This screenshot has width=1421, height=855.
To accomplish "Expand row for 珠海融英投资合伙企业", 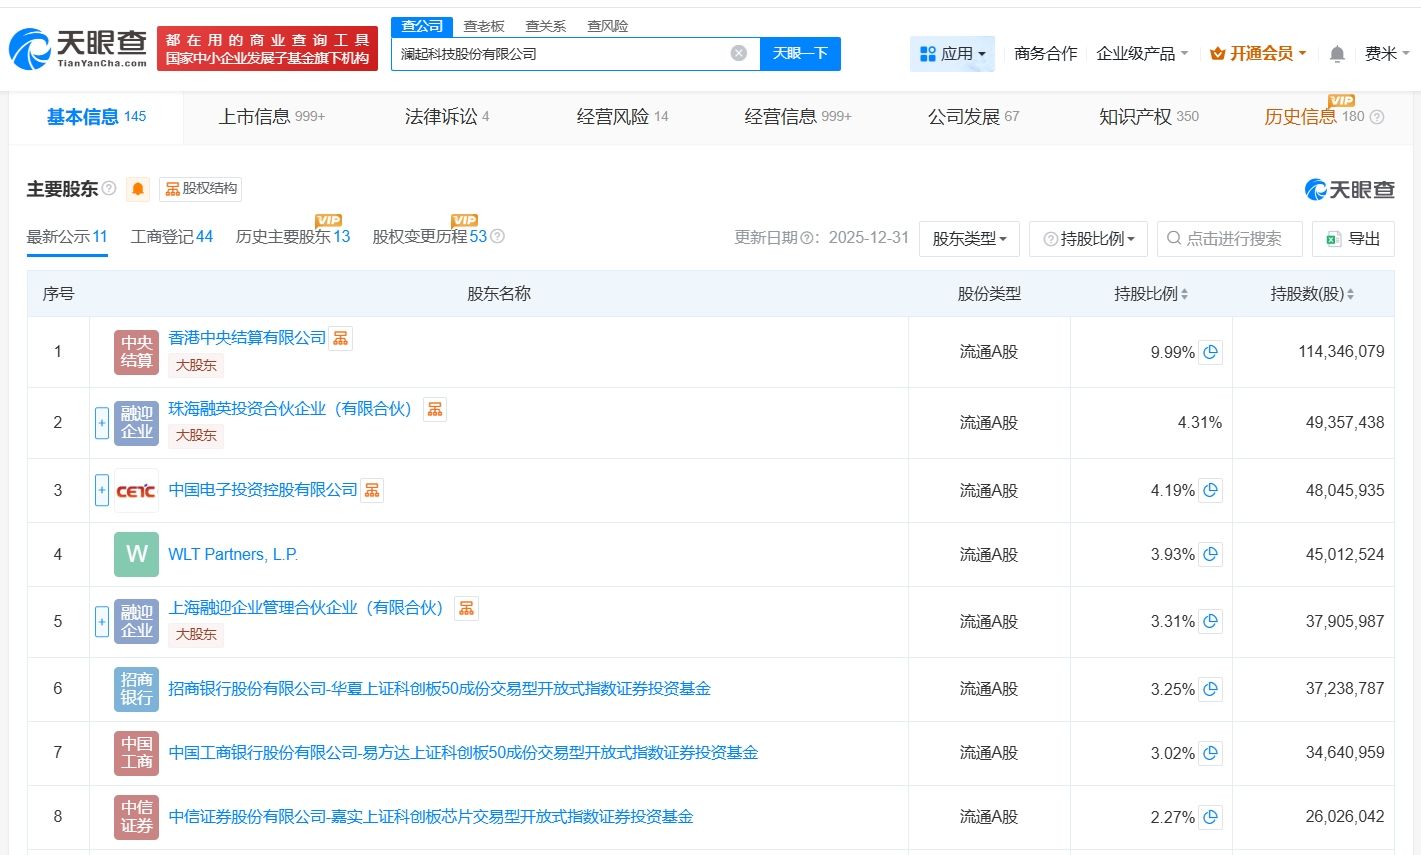I will pos(102,423).
